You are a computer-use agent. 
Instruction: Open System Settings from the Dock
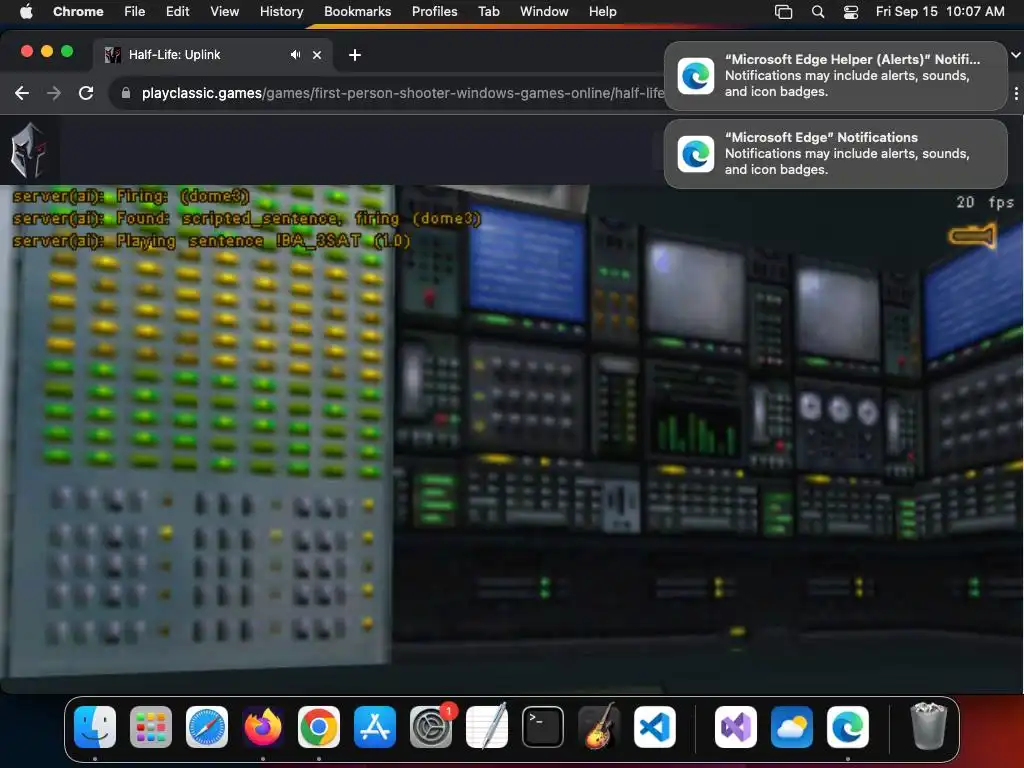tap(431, 726)
